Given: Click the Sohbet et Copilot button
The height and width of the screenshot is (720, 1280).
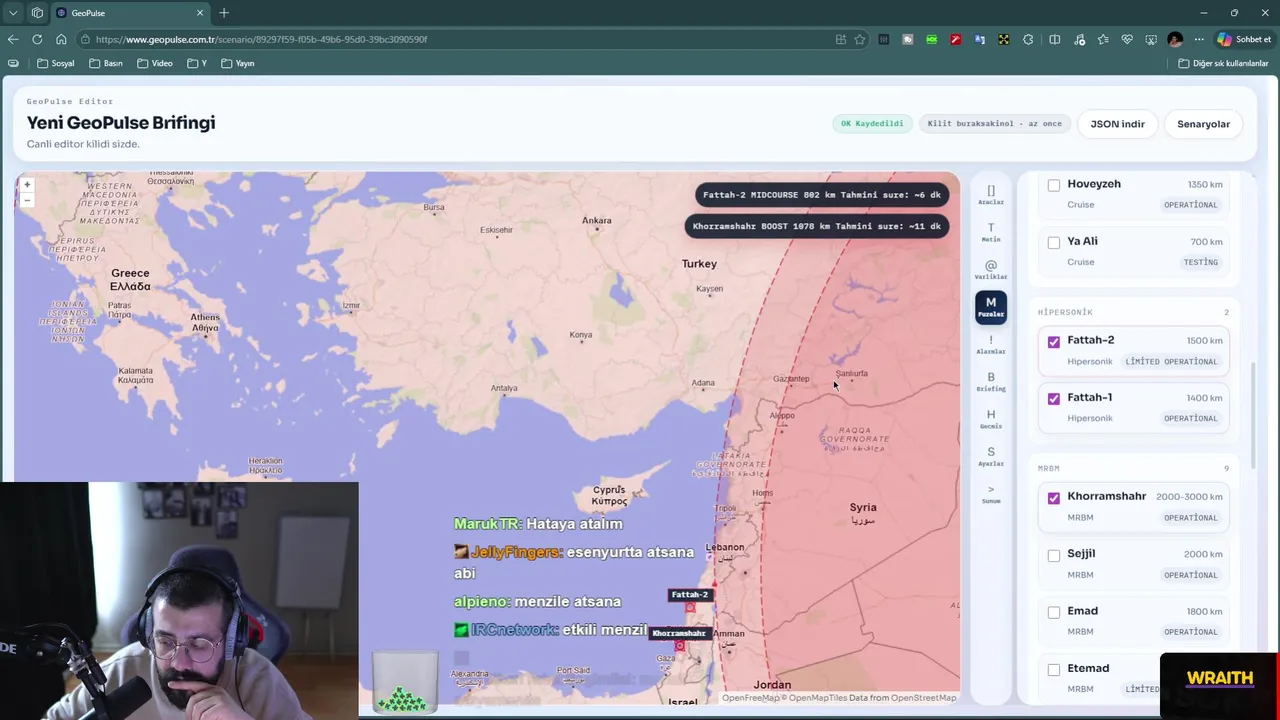Looking at the screenshot, I should pyautogui.click(x=1243, y=39).
